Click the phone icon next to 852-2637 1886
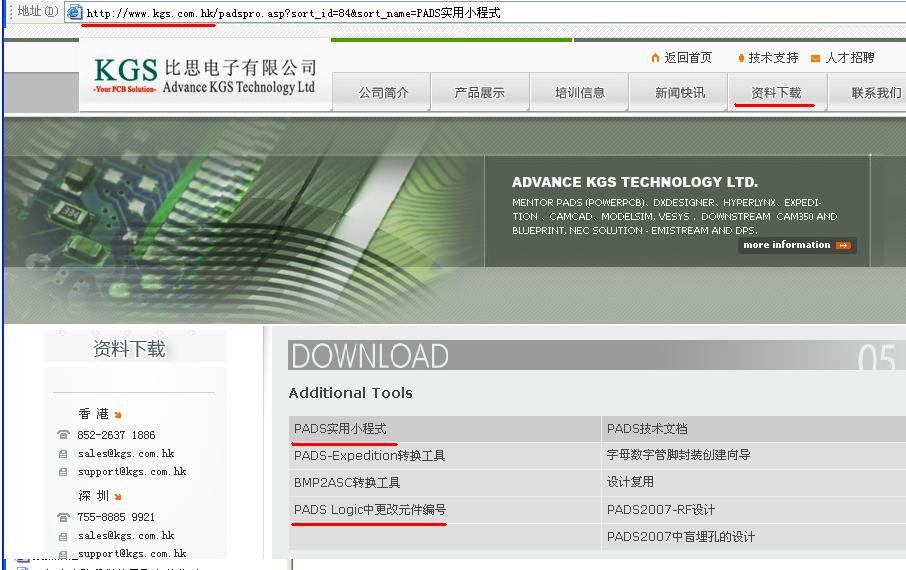 pyautogui.click(x=63, y=435)
